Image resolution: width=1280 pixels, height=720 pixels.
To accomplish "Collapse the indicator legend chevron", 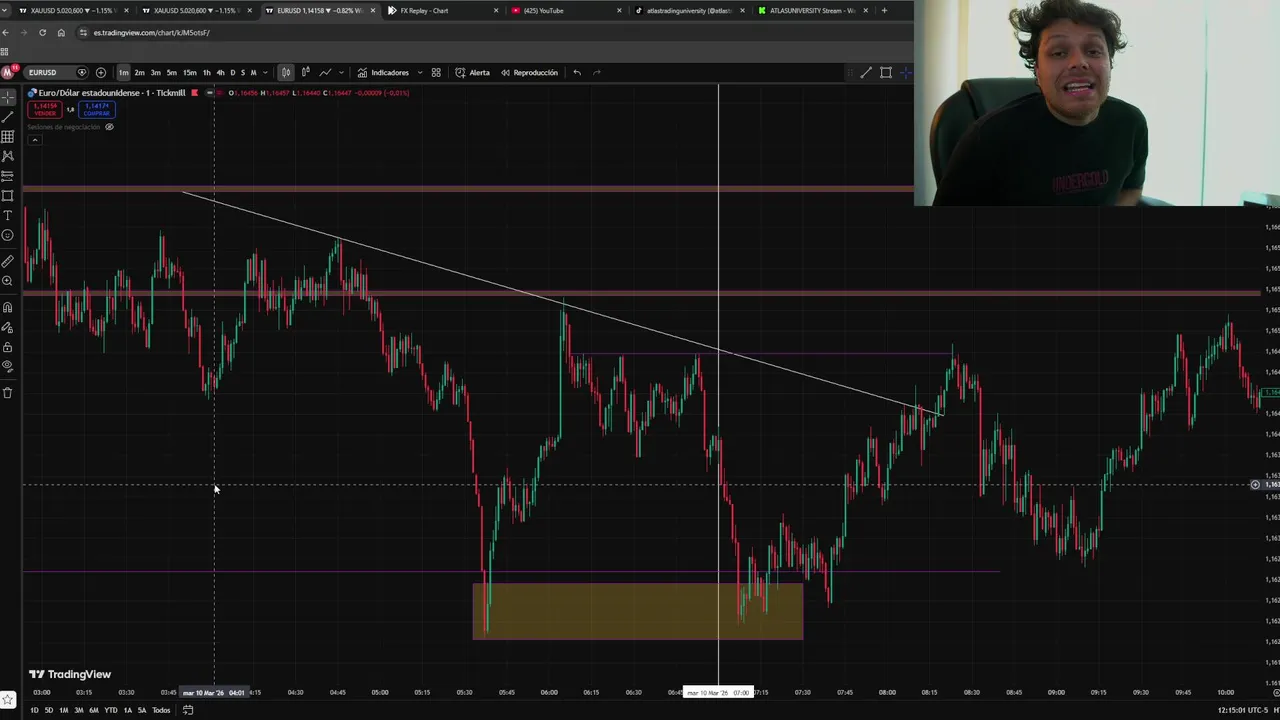I will click(34, 140).
